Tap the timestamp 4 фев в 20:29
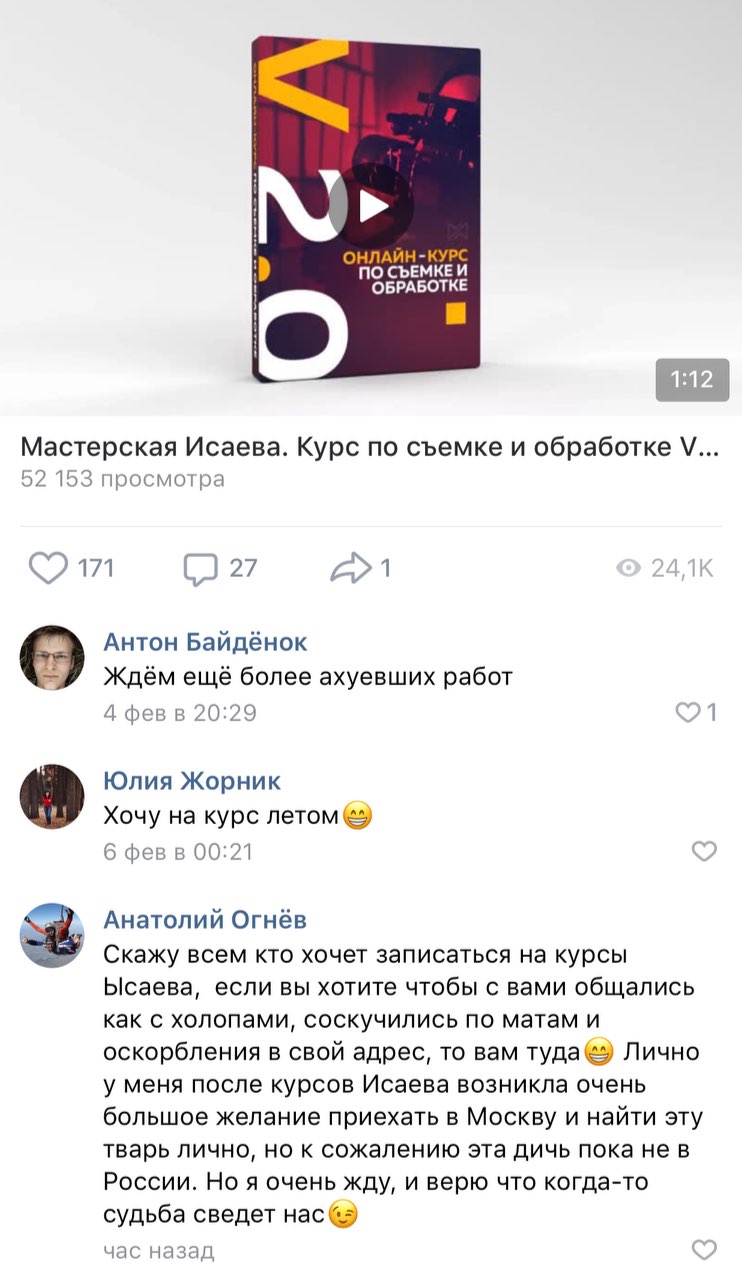Image resolution: width=742 pixels, height=1280 pixels. pos(180,713)
